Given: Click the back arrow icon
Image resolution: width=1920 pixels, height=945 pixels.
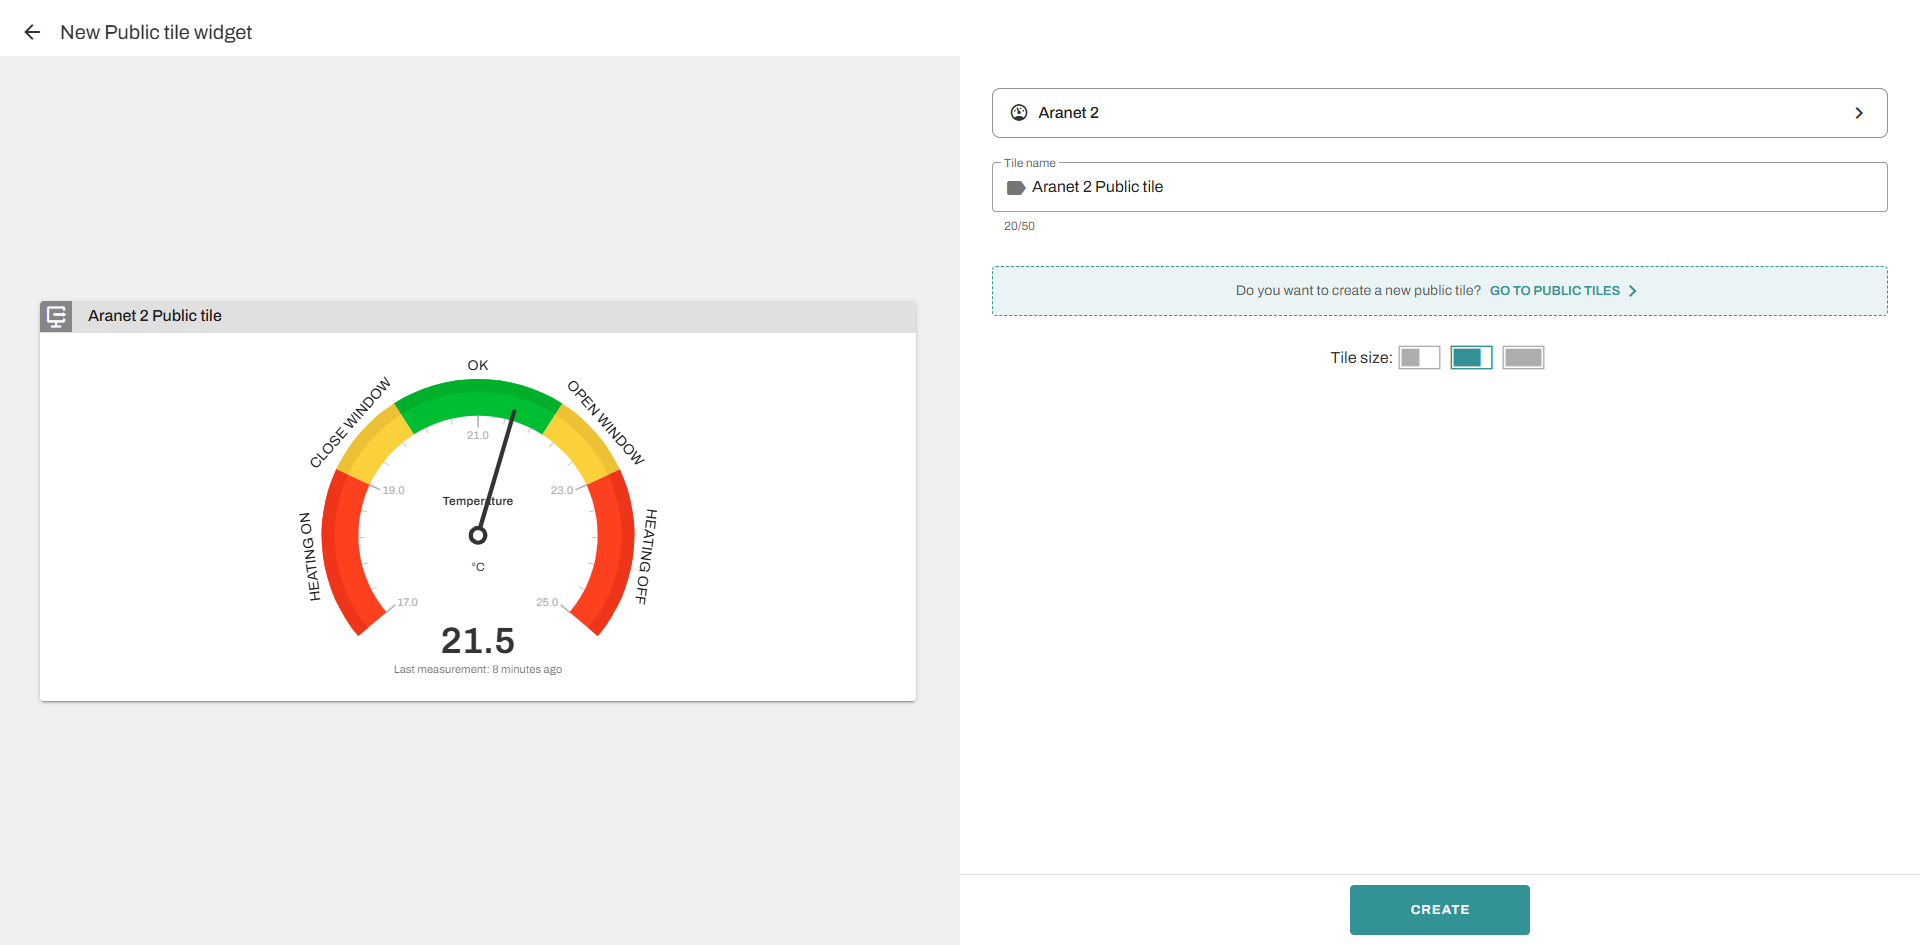Looking at the screenshot, I should tap(32, 32).
